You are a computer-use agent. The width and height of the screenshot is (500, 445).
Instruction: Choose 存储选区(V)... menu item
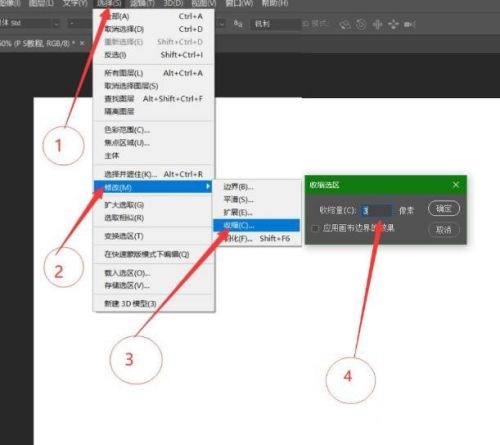(154, 285)
